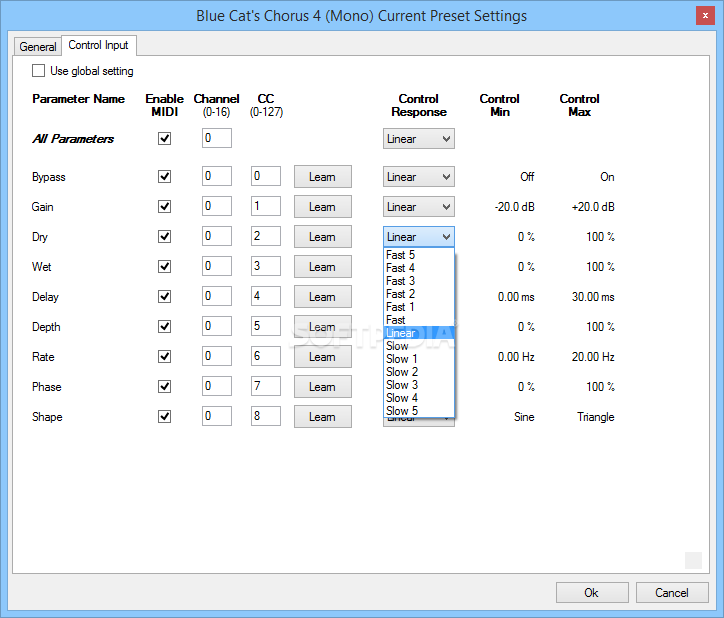Confirm settings with the Ok button
This screenshot has height=618, width=724.
click(592, 593)
